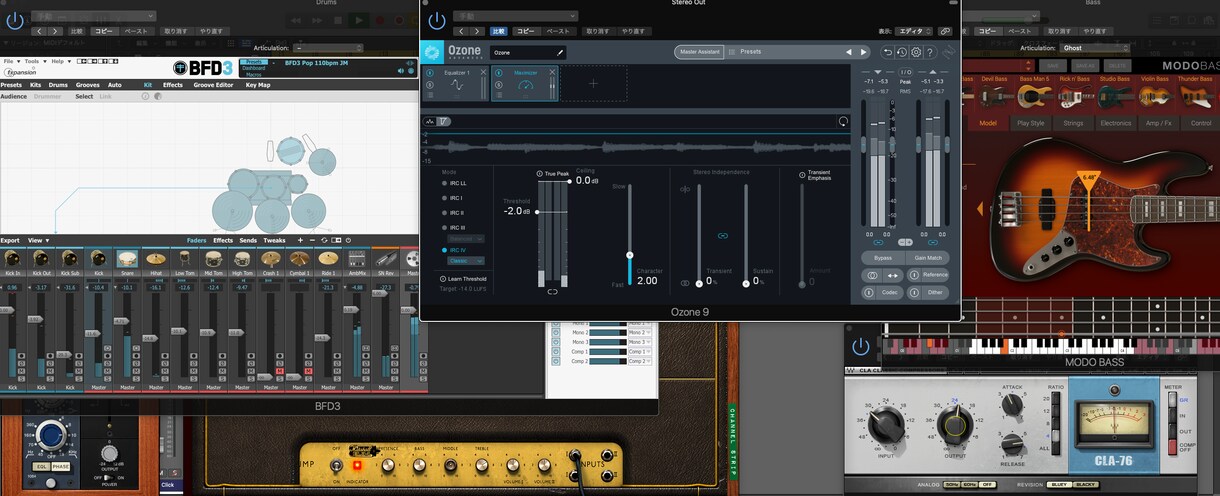The image size is (1220, 496).
Task: Enable Learn Threshold
Action: click(463, 279)
